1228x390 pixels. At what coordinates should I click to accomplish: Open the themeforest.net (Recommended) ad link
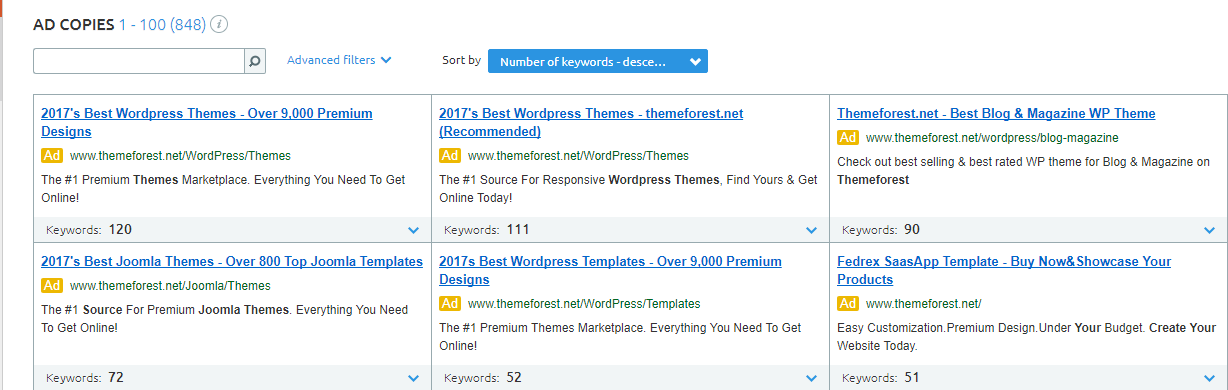coord(591,123)
